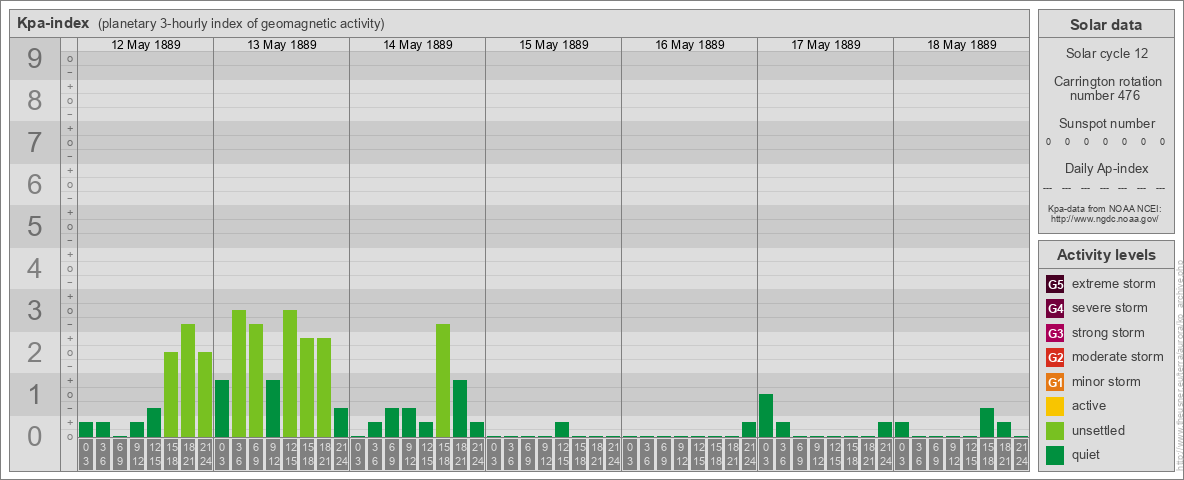Select the 14 May 1889 date header
Screen dimensions: 1184x480
point(418,45)
